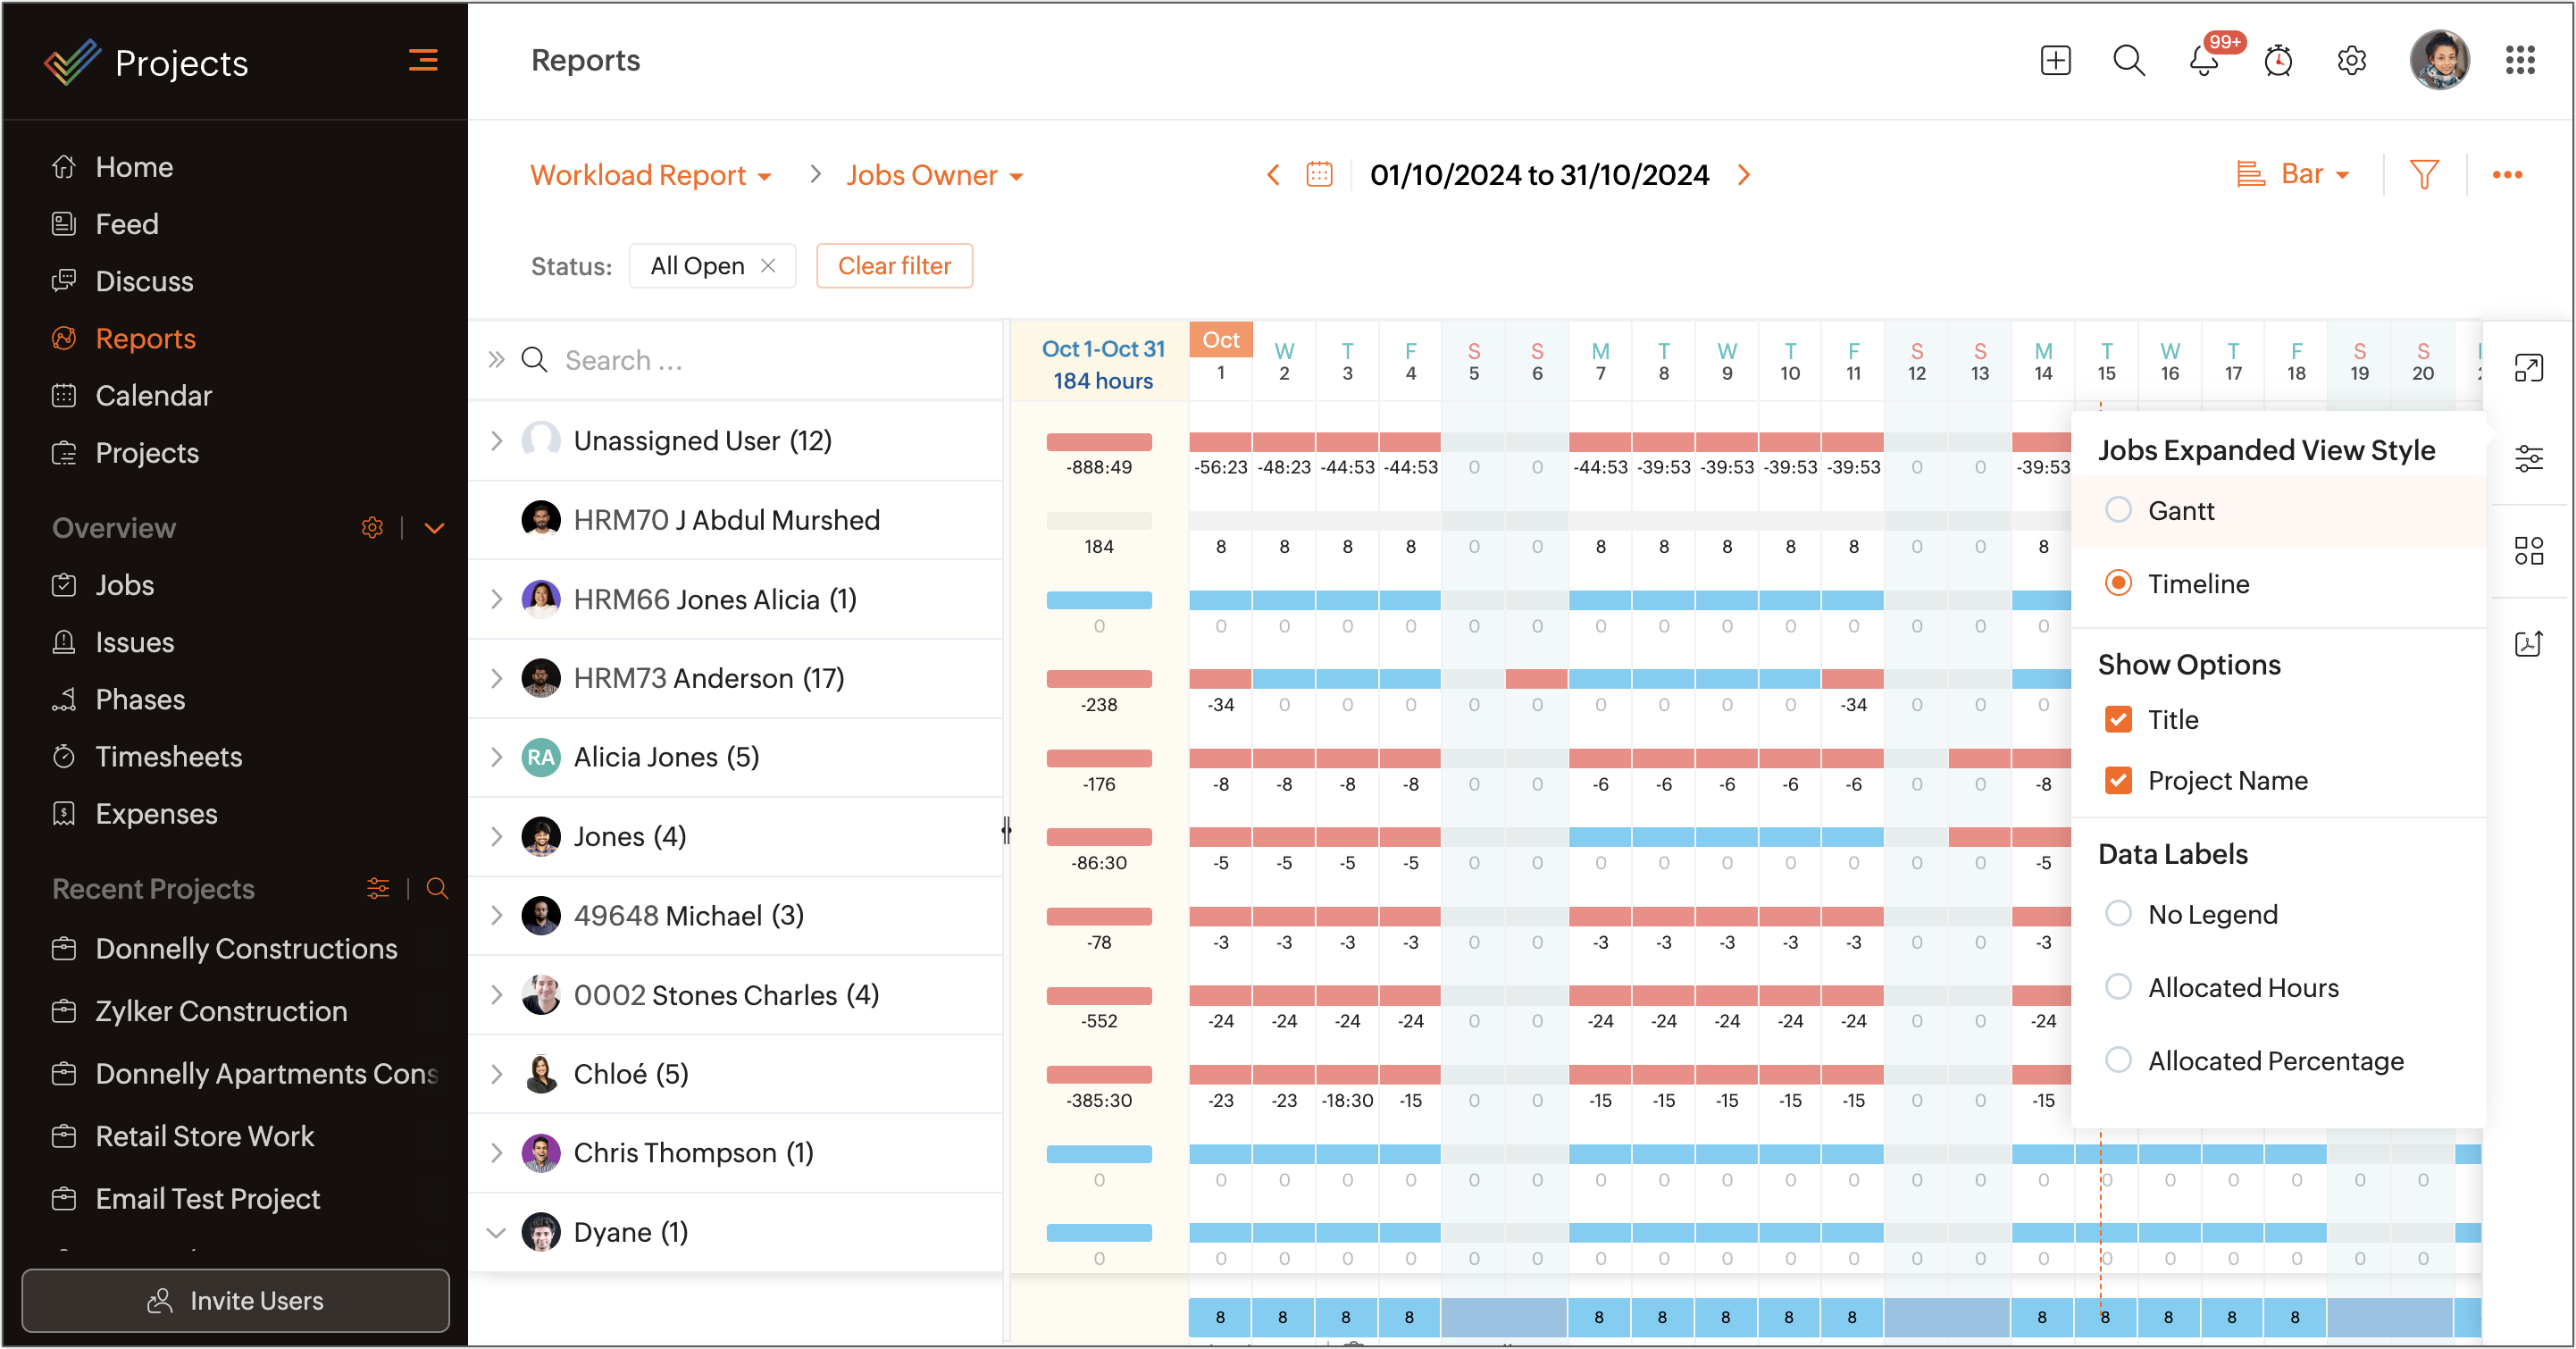Click the timer stopwatch icon
The image size is (2576, 1349).
tap(2278, 61)
